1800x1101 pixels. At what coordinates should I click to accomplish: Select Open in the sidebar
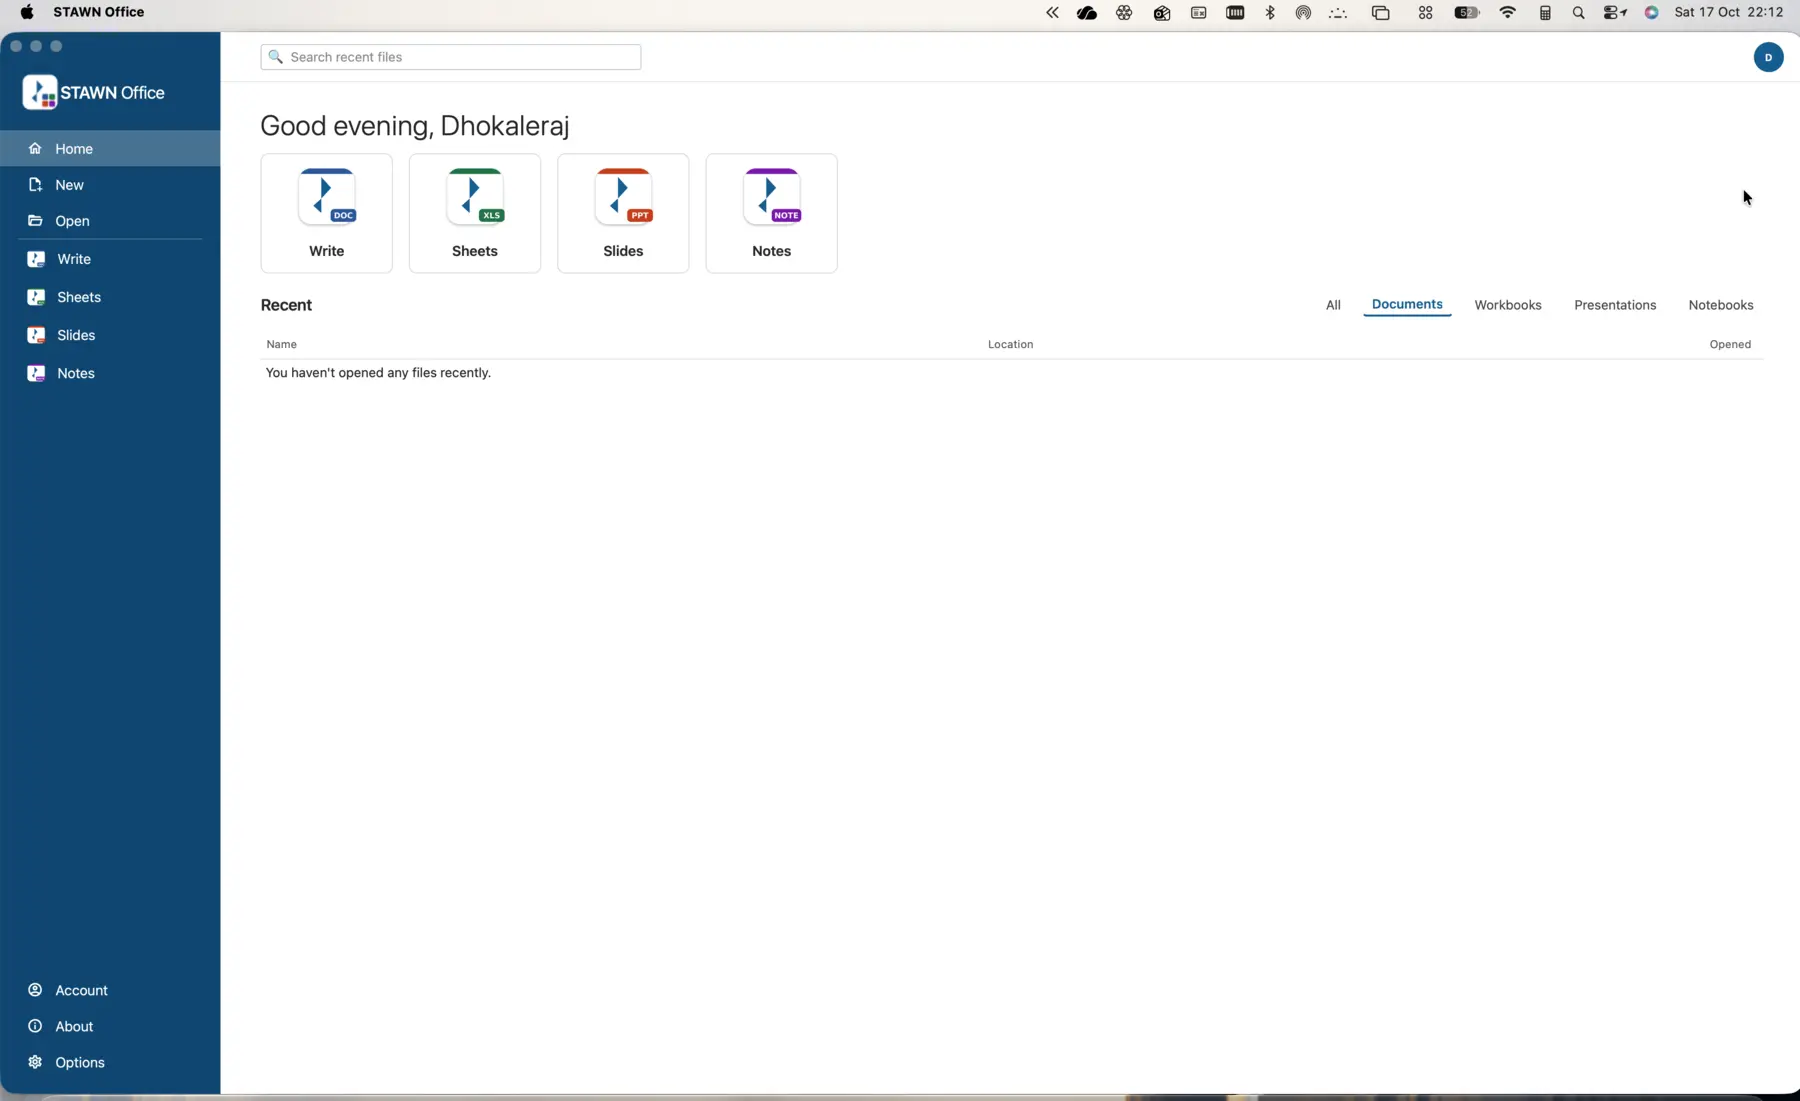coord(110,221)
